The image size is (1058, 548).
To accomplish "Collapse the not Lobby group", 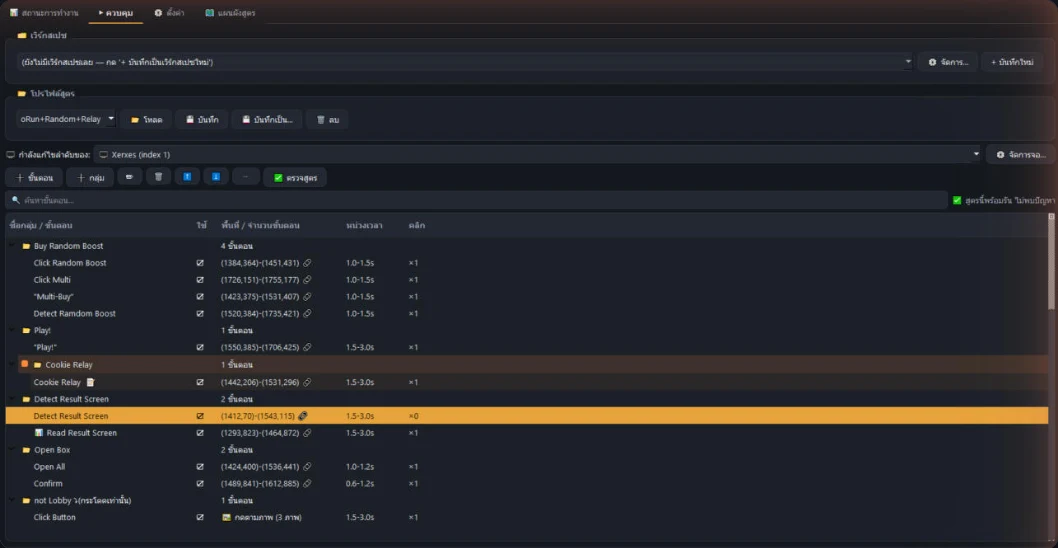I will click(x=11, y=501).
